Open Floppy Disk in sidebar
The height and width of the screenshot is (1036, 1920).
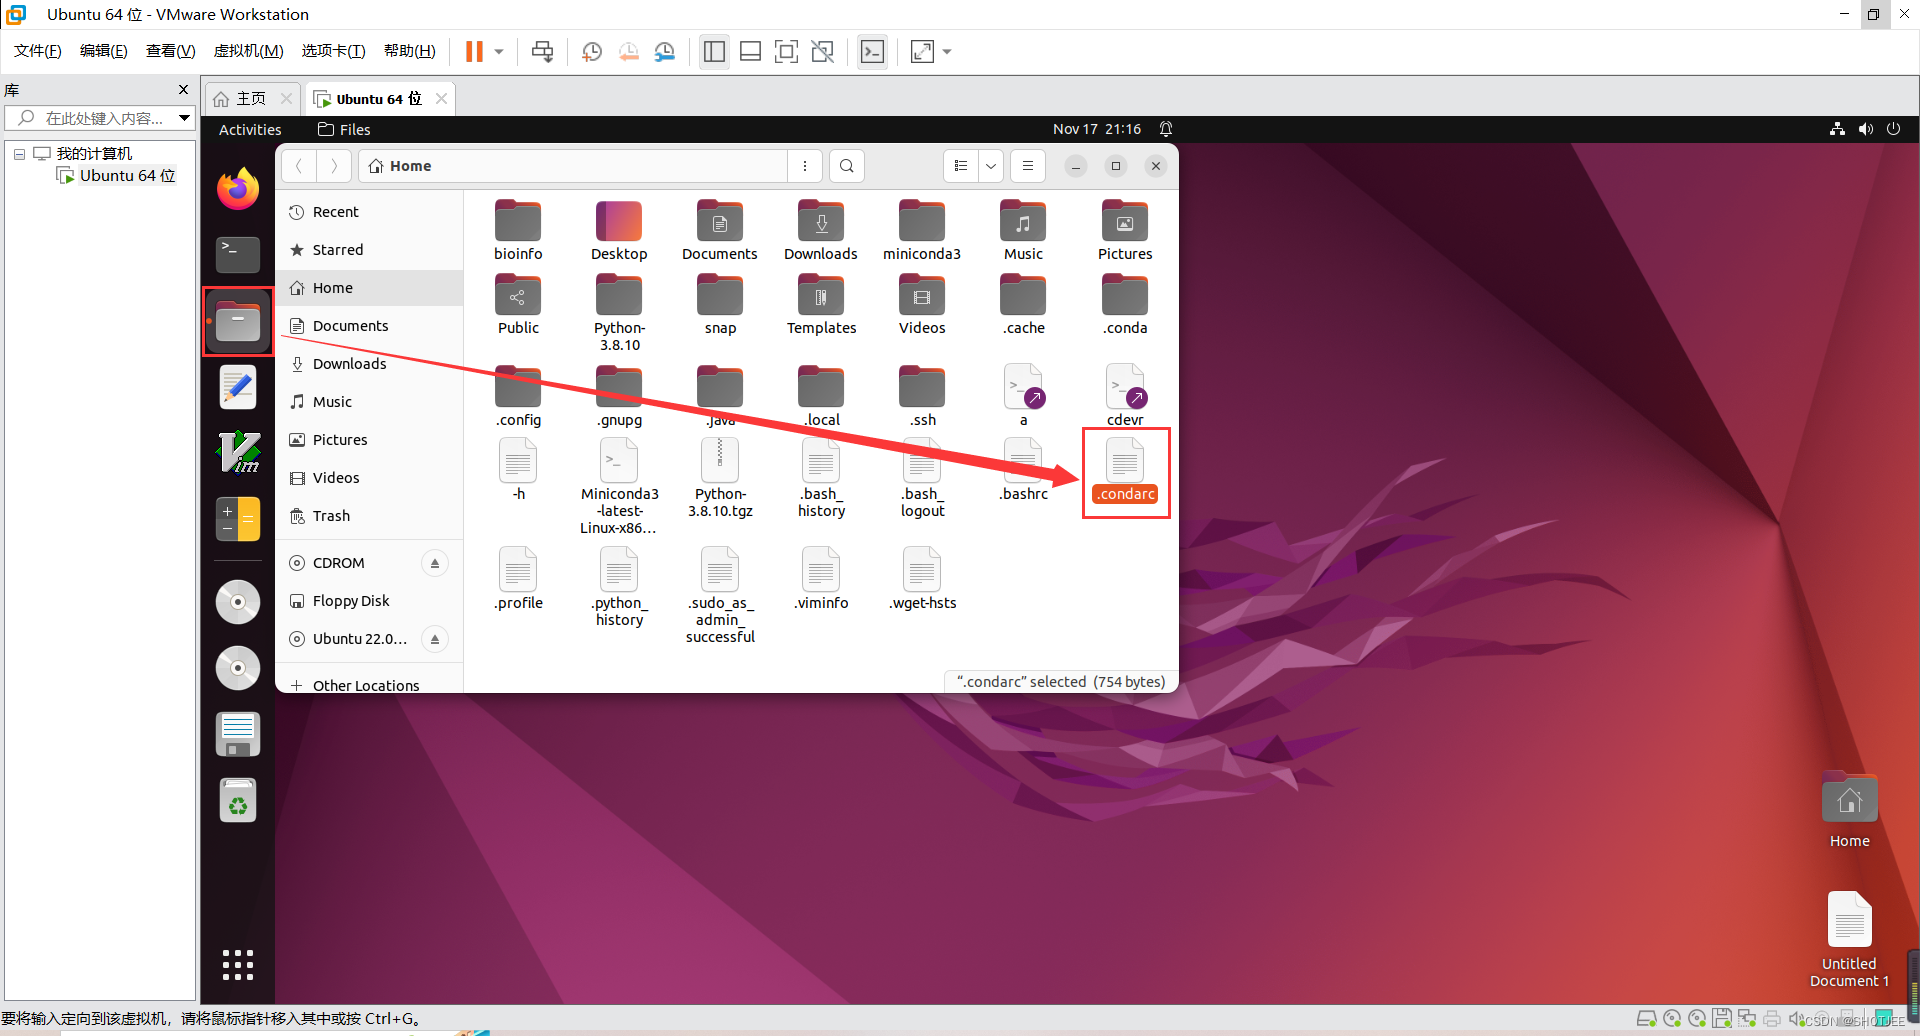pyautogui.click(x=370, y=601)
